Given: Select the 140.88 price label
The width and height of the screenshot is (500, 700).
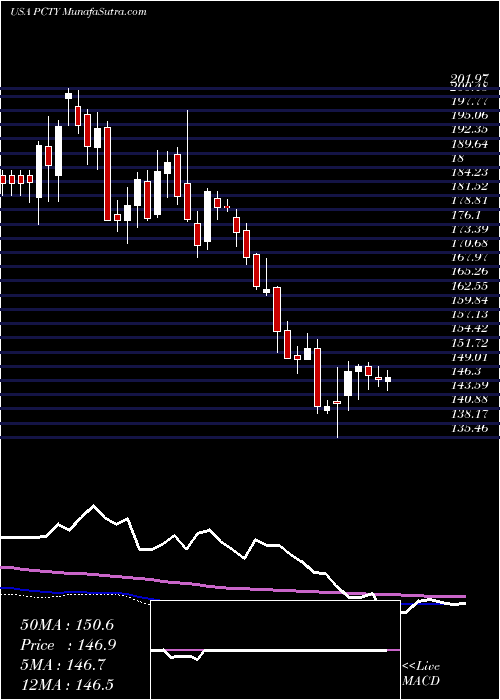Looking at the screenshot, I should 470,400.
